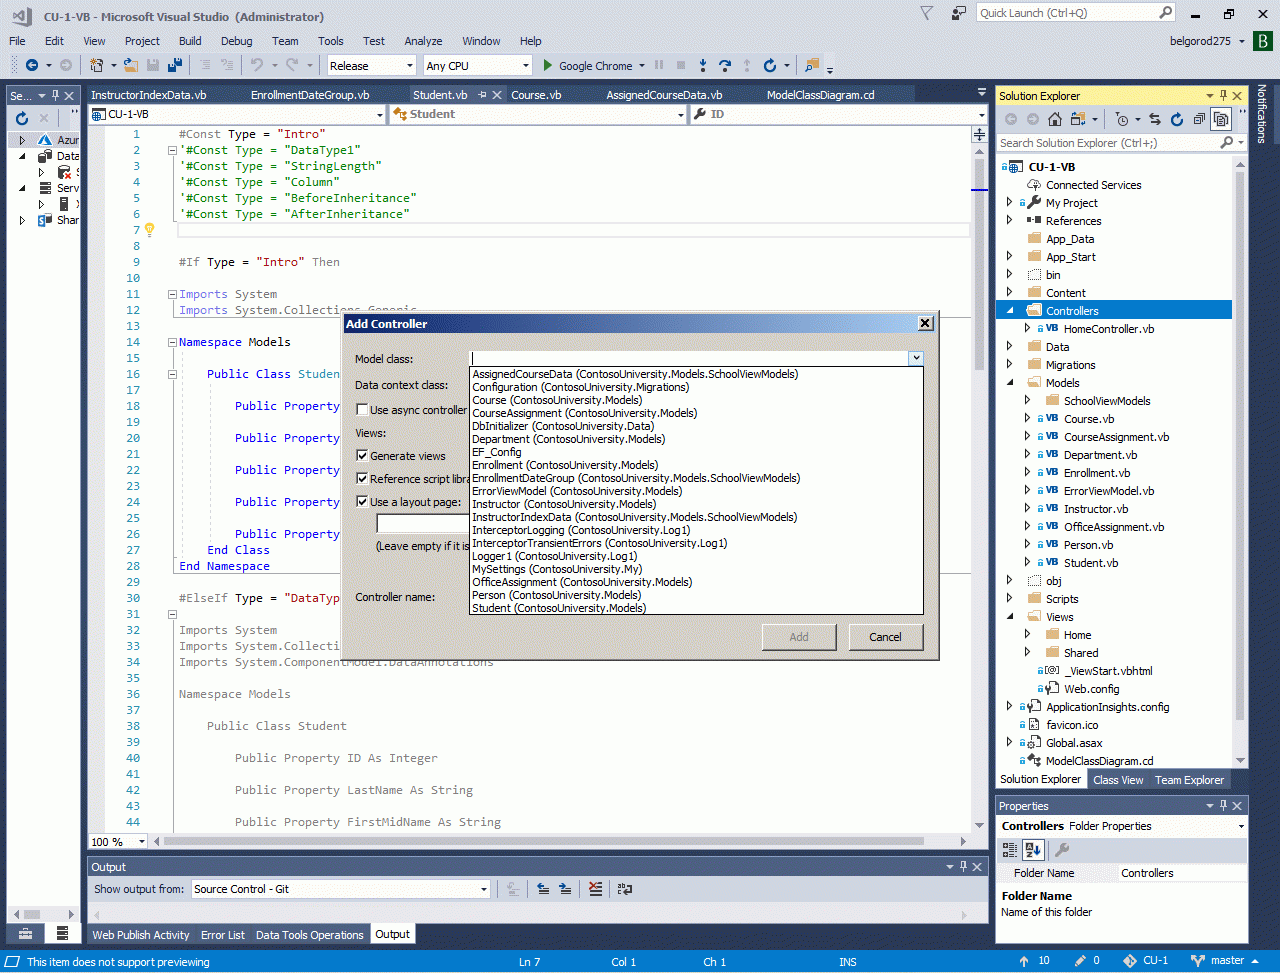Uncheck the Generate views checkbox

click(x=362, y=455)
